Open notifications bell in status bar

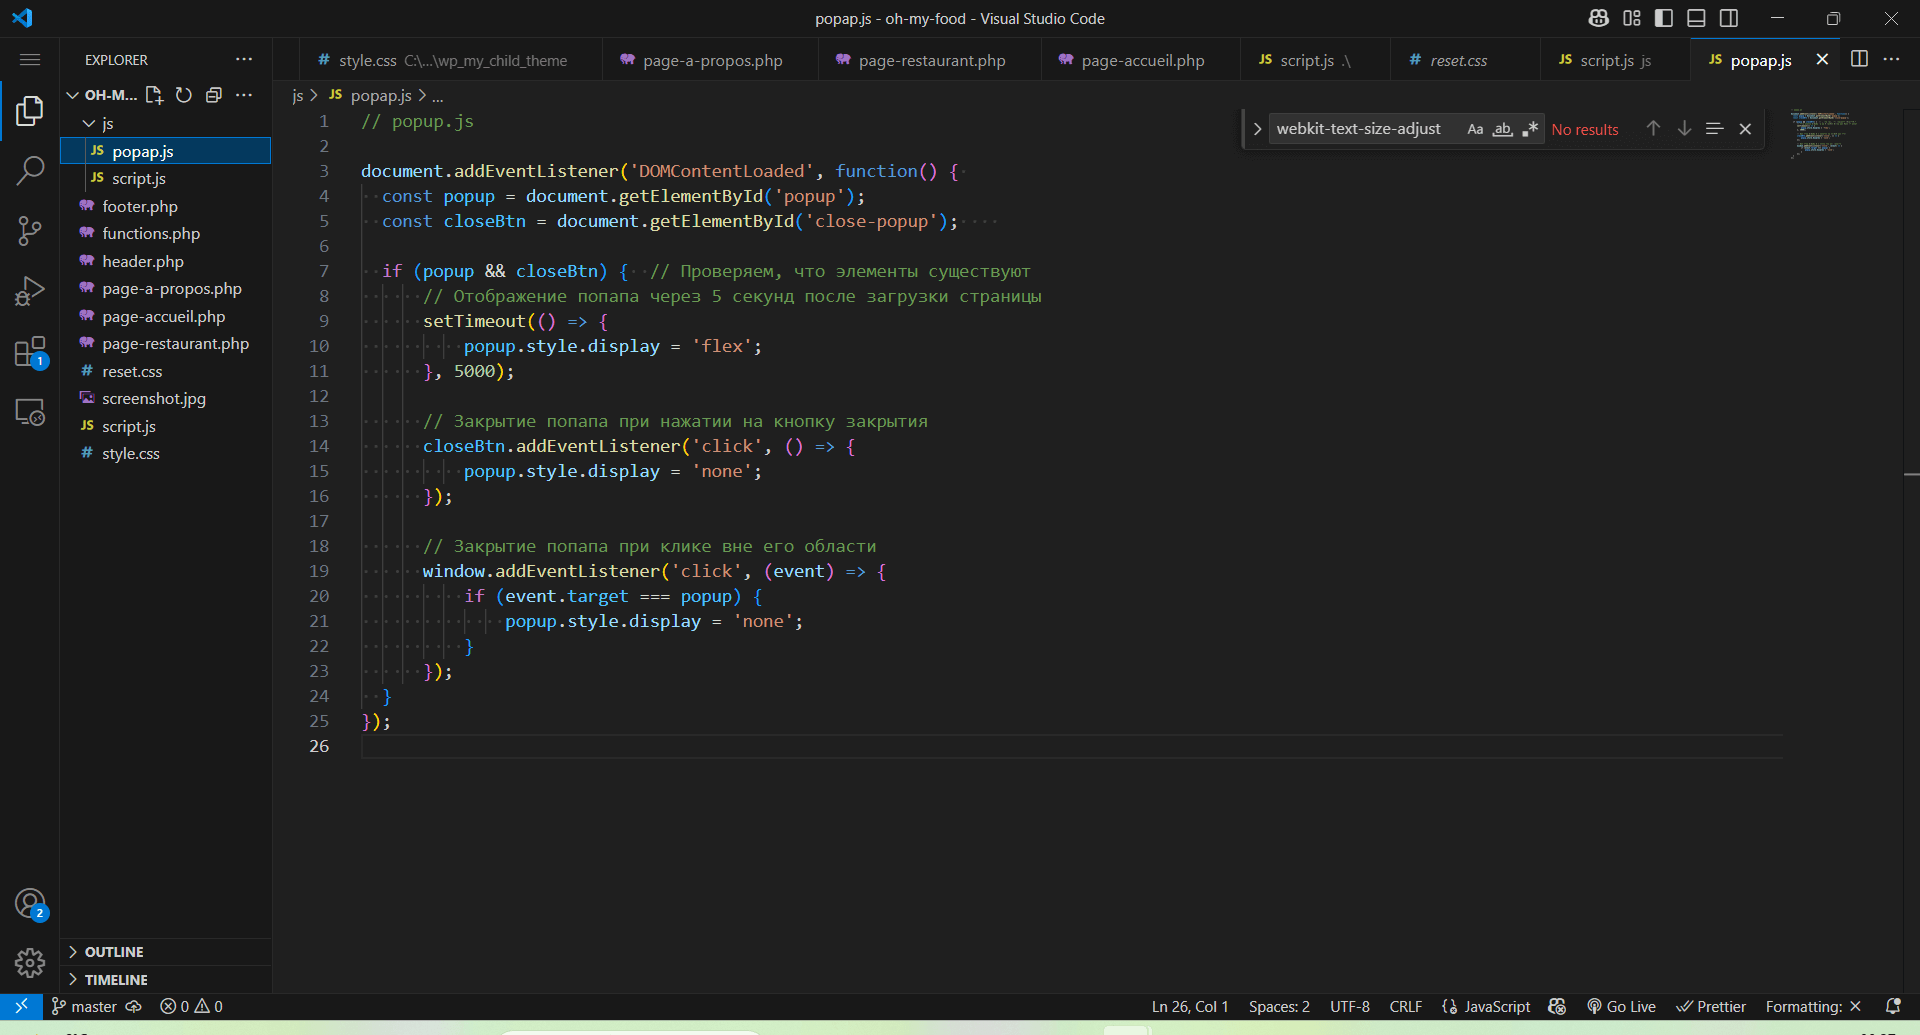[1893, 1006]
